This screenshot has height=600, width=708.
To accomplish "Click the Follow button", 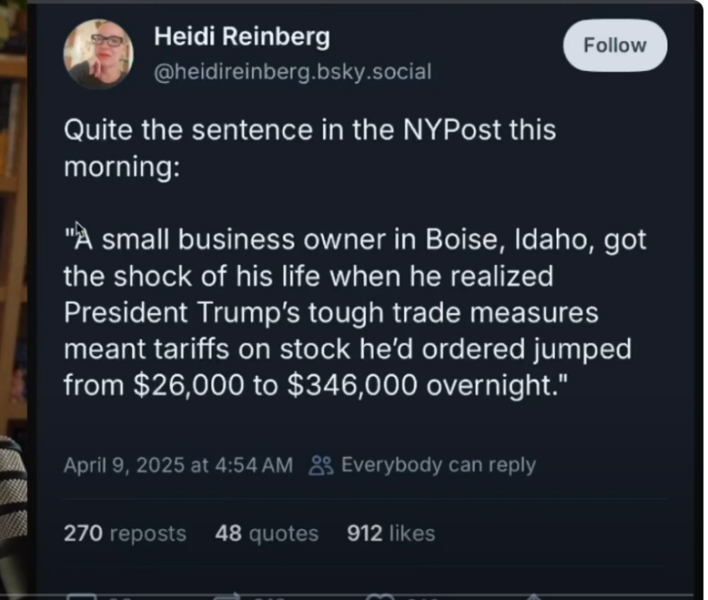I will coord(614,46).
